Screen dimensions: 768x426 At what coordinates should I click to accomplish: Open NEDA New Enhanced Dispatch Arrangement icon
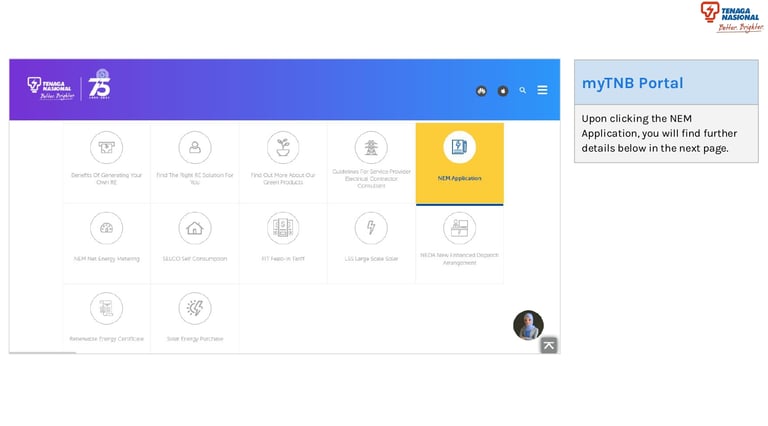(459, 228)
